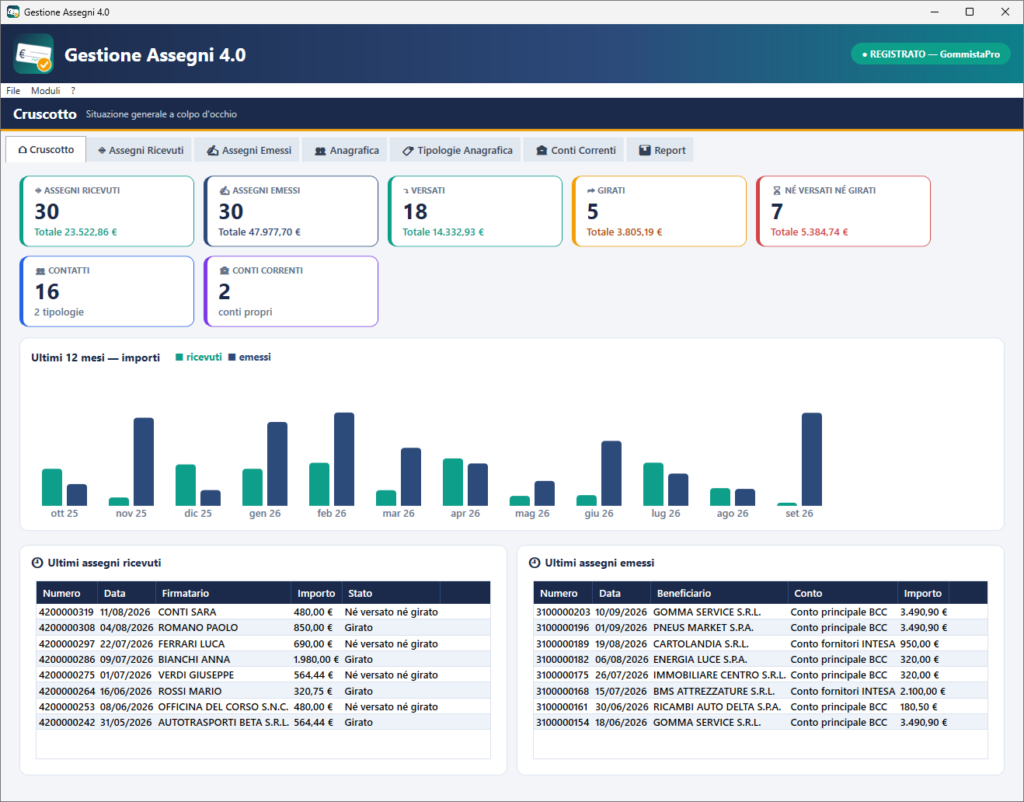Click the icon on the Assegni ricevuti card

pos(39,191)
